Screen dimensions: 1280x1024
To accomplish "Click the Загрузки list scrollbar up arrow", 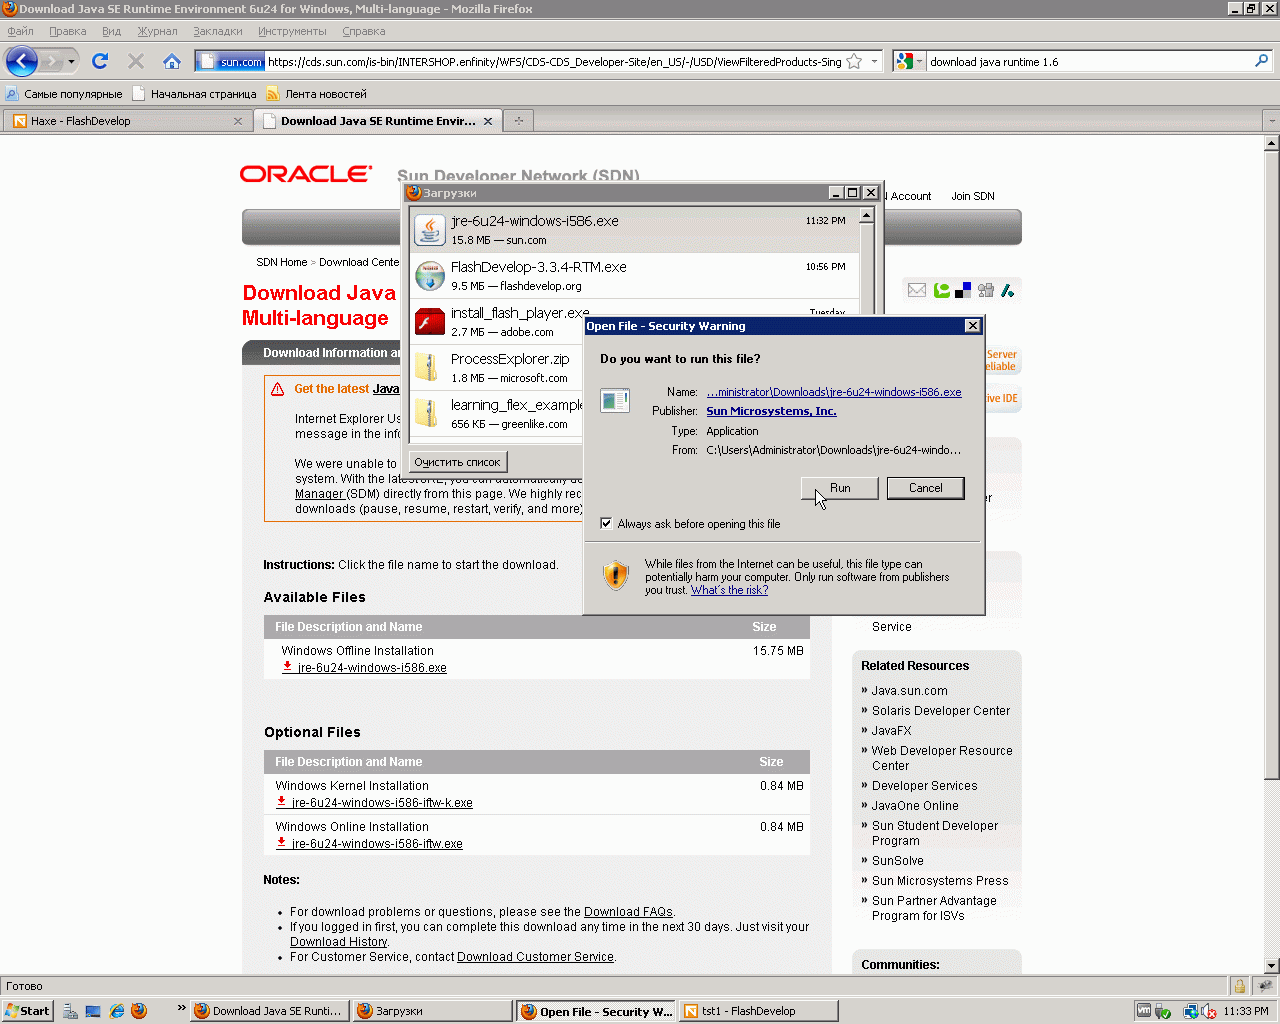I will 867,215.
